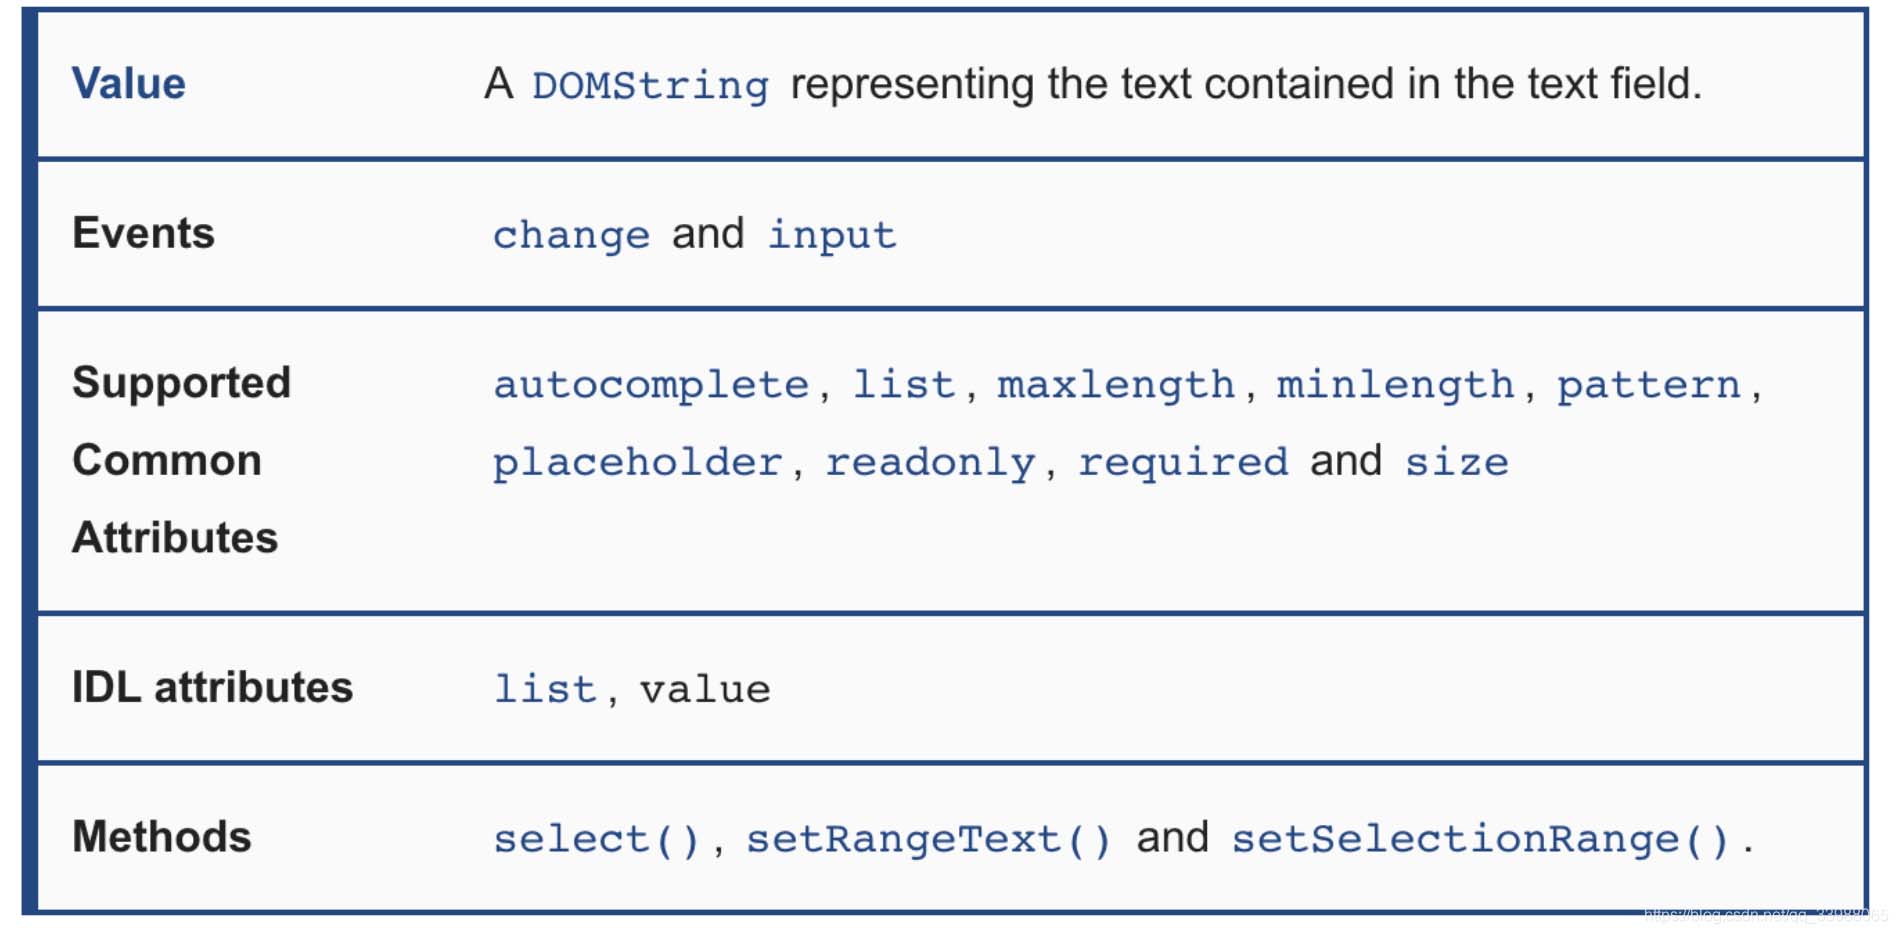Open list link in Supported Common Attributes
The image size is (1898, 934).
pyautogui.click(x=904, y=386)
